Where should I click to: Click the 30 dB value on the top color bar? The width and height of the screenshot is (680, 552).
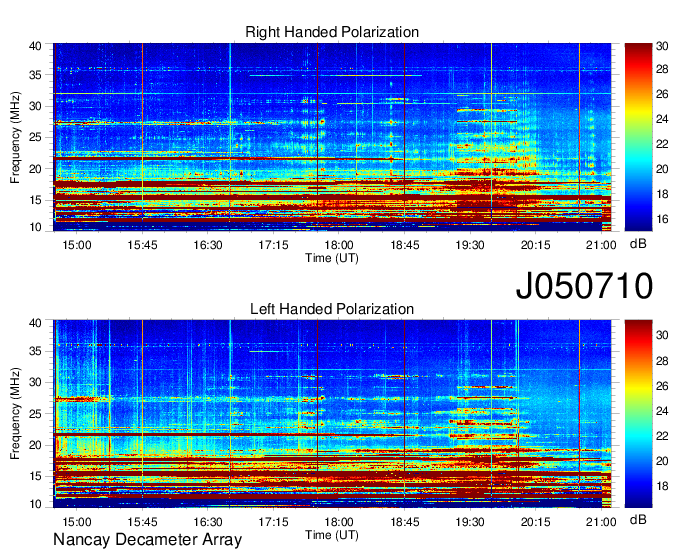[x=662, y=46]
